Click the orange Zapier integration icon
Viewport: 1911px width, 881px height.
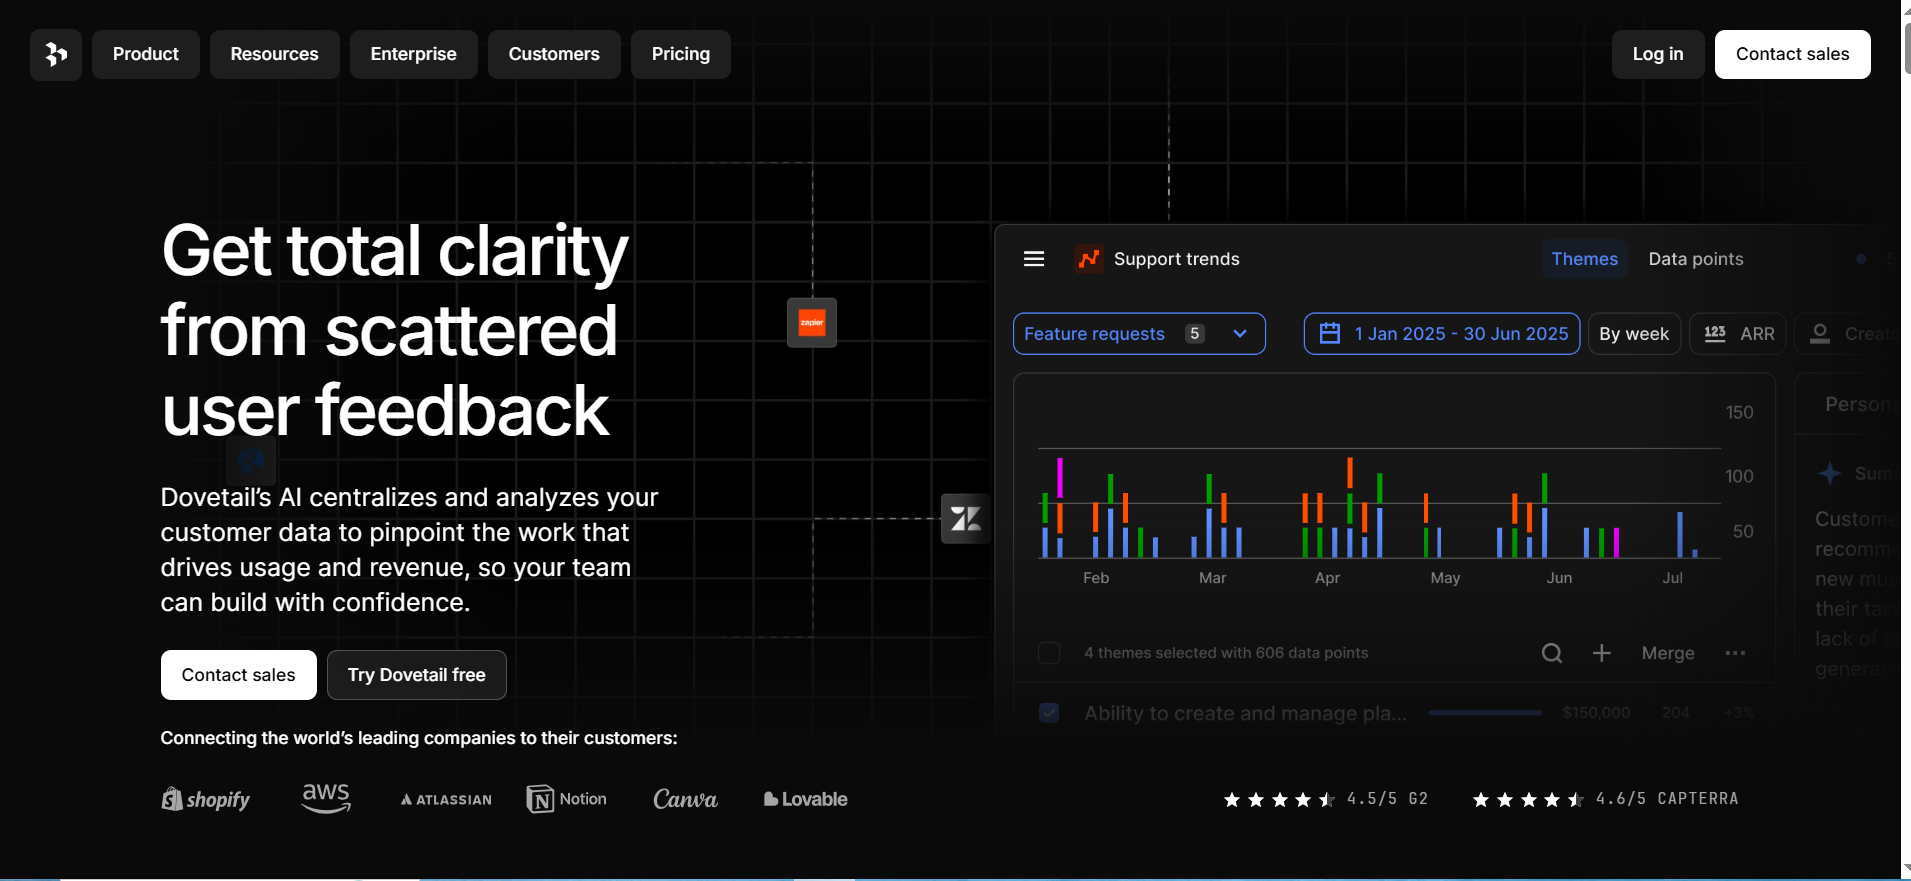point(812,322)
